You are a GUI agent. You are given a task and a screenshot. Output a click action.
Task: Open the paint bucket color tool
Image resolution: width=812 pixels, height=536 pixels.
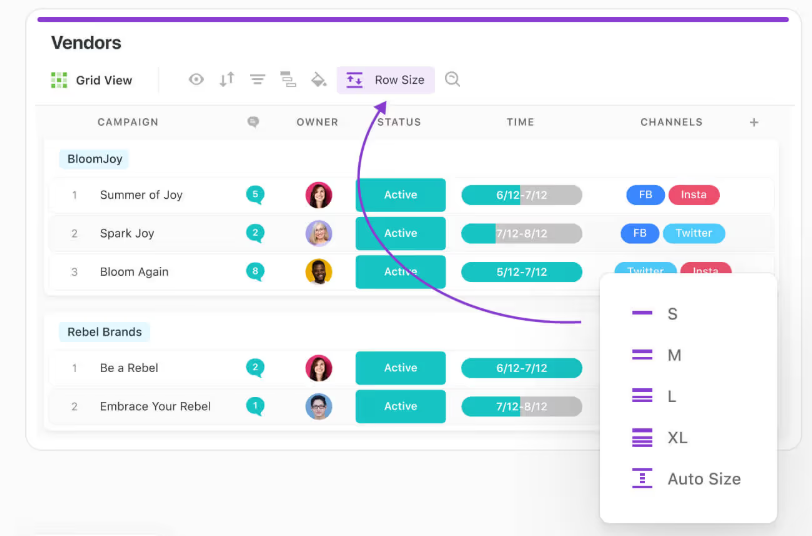point(318,80)
